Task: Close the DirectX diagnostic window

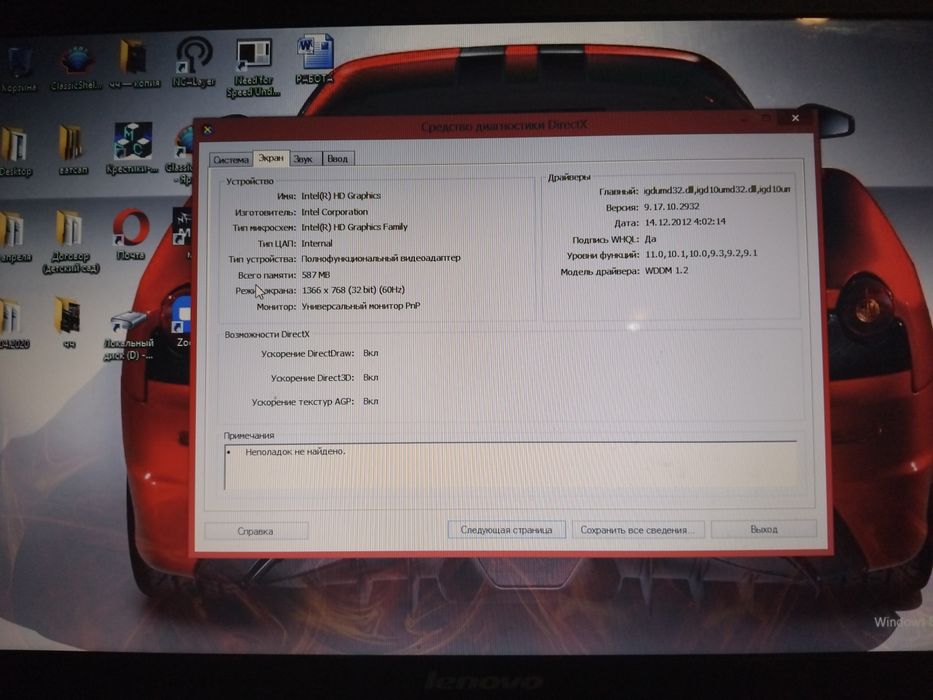Action: (x=796, y=118)
